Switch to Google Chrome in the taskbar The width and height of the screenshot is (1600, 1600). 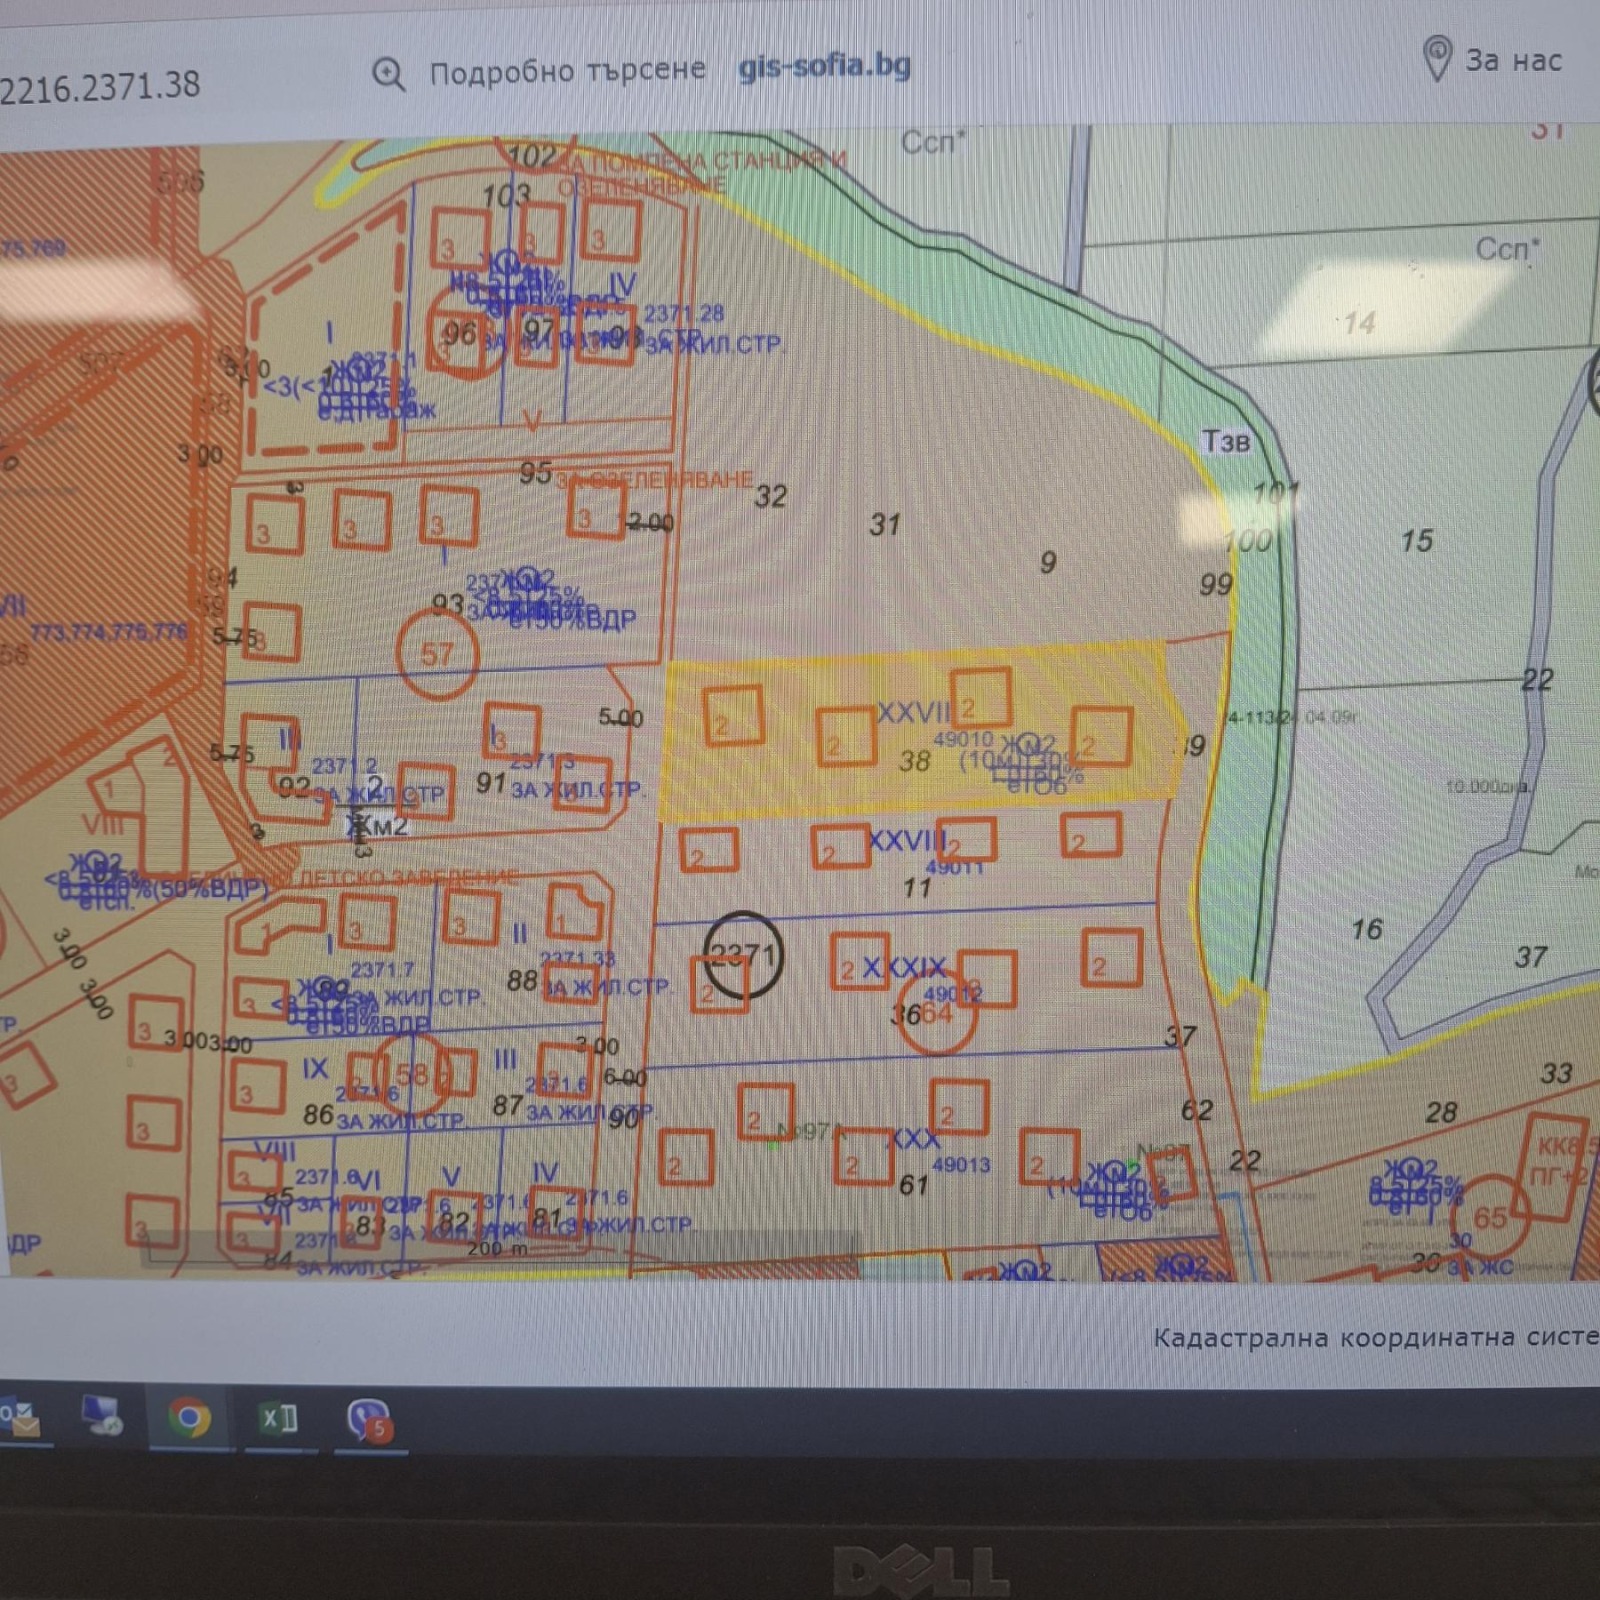pos(189,1418)
